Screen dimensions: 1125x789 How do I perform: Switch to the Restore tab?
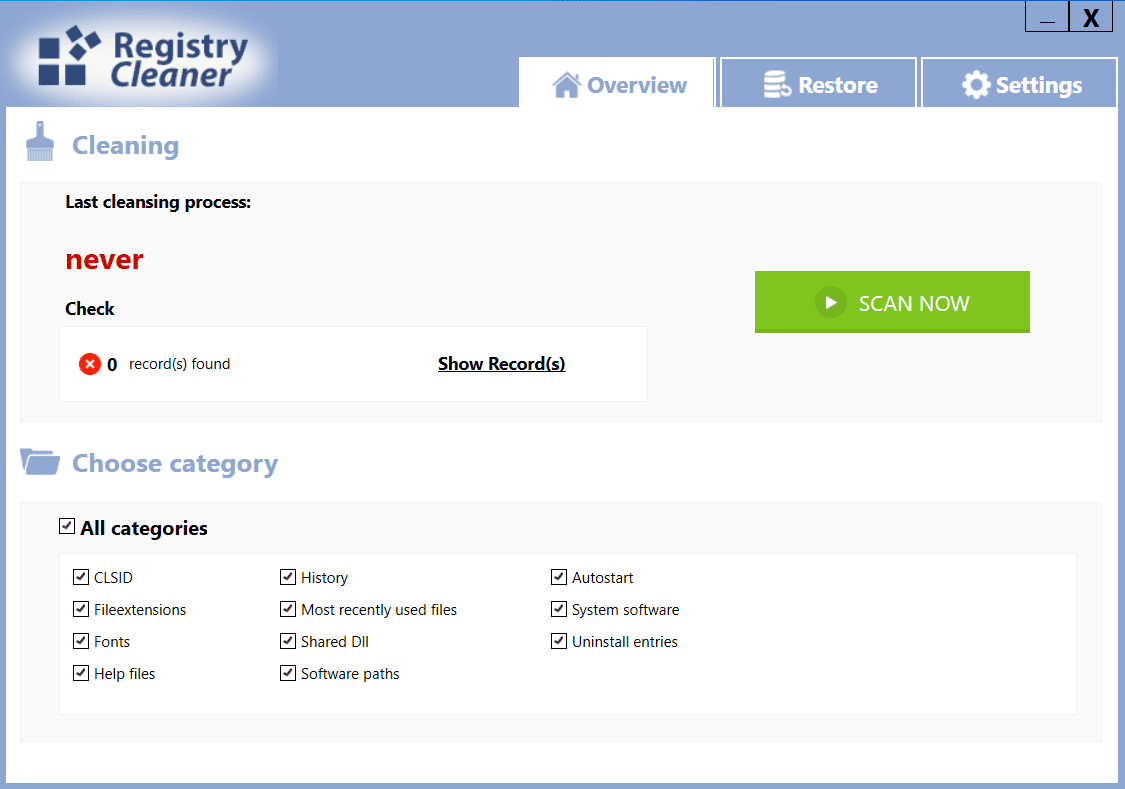click(x=819, y=82)
